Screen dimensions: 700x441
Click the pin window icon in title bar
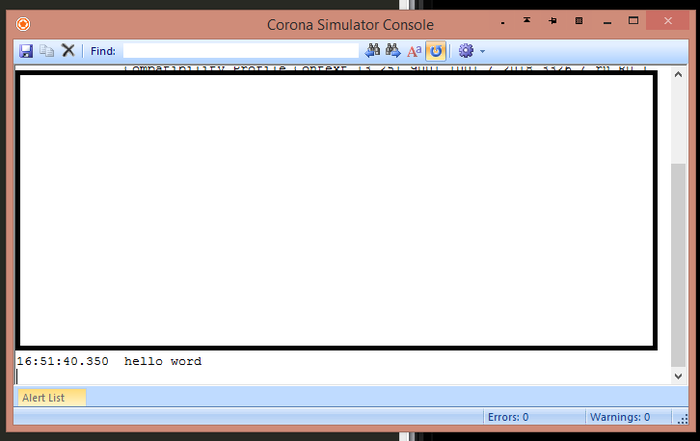(553, 21)
